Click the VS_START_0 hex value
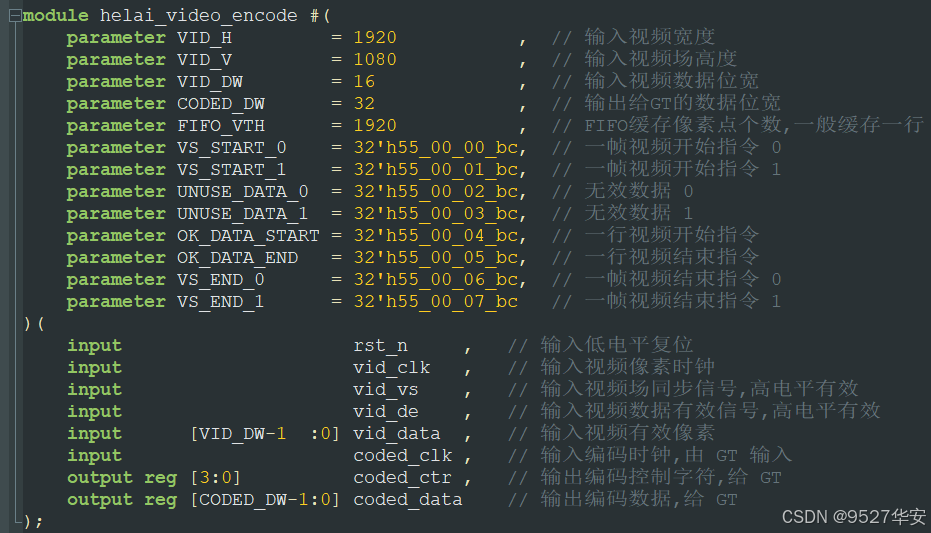The height and width of the screenshot is (533, 931). (x=435, y=148)
